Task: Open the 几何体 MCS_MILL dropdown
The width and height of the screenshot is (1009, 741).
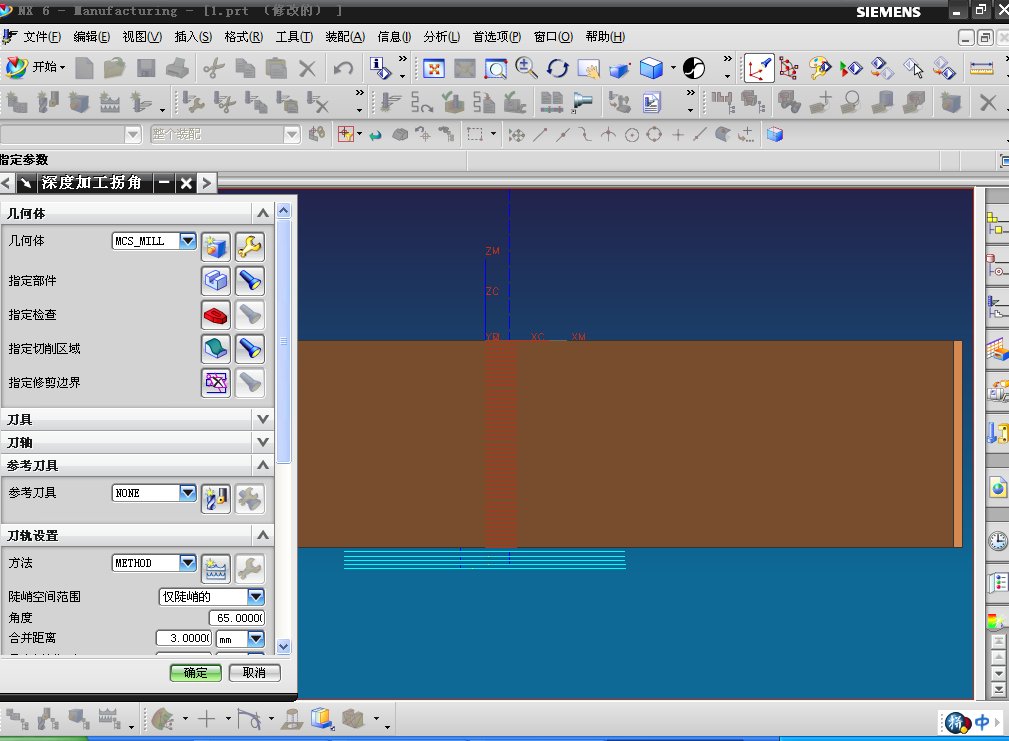Action: [x=187, y=241]
